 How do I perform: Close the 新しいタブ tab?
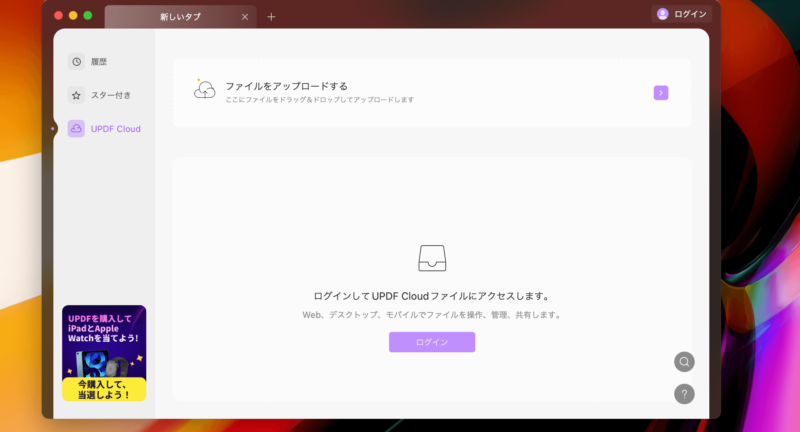[245, 17]
